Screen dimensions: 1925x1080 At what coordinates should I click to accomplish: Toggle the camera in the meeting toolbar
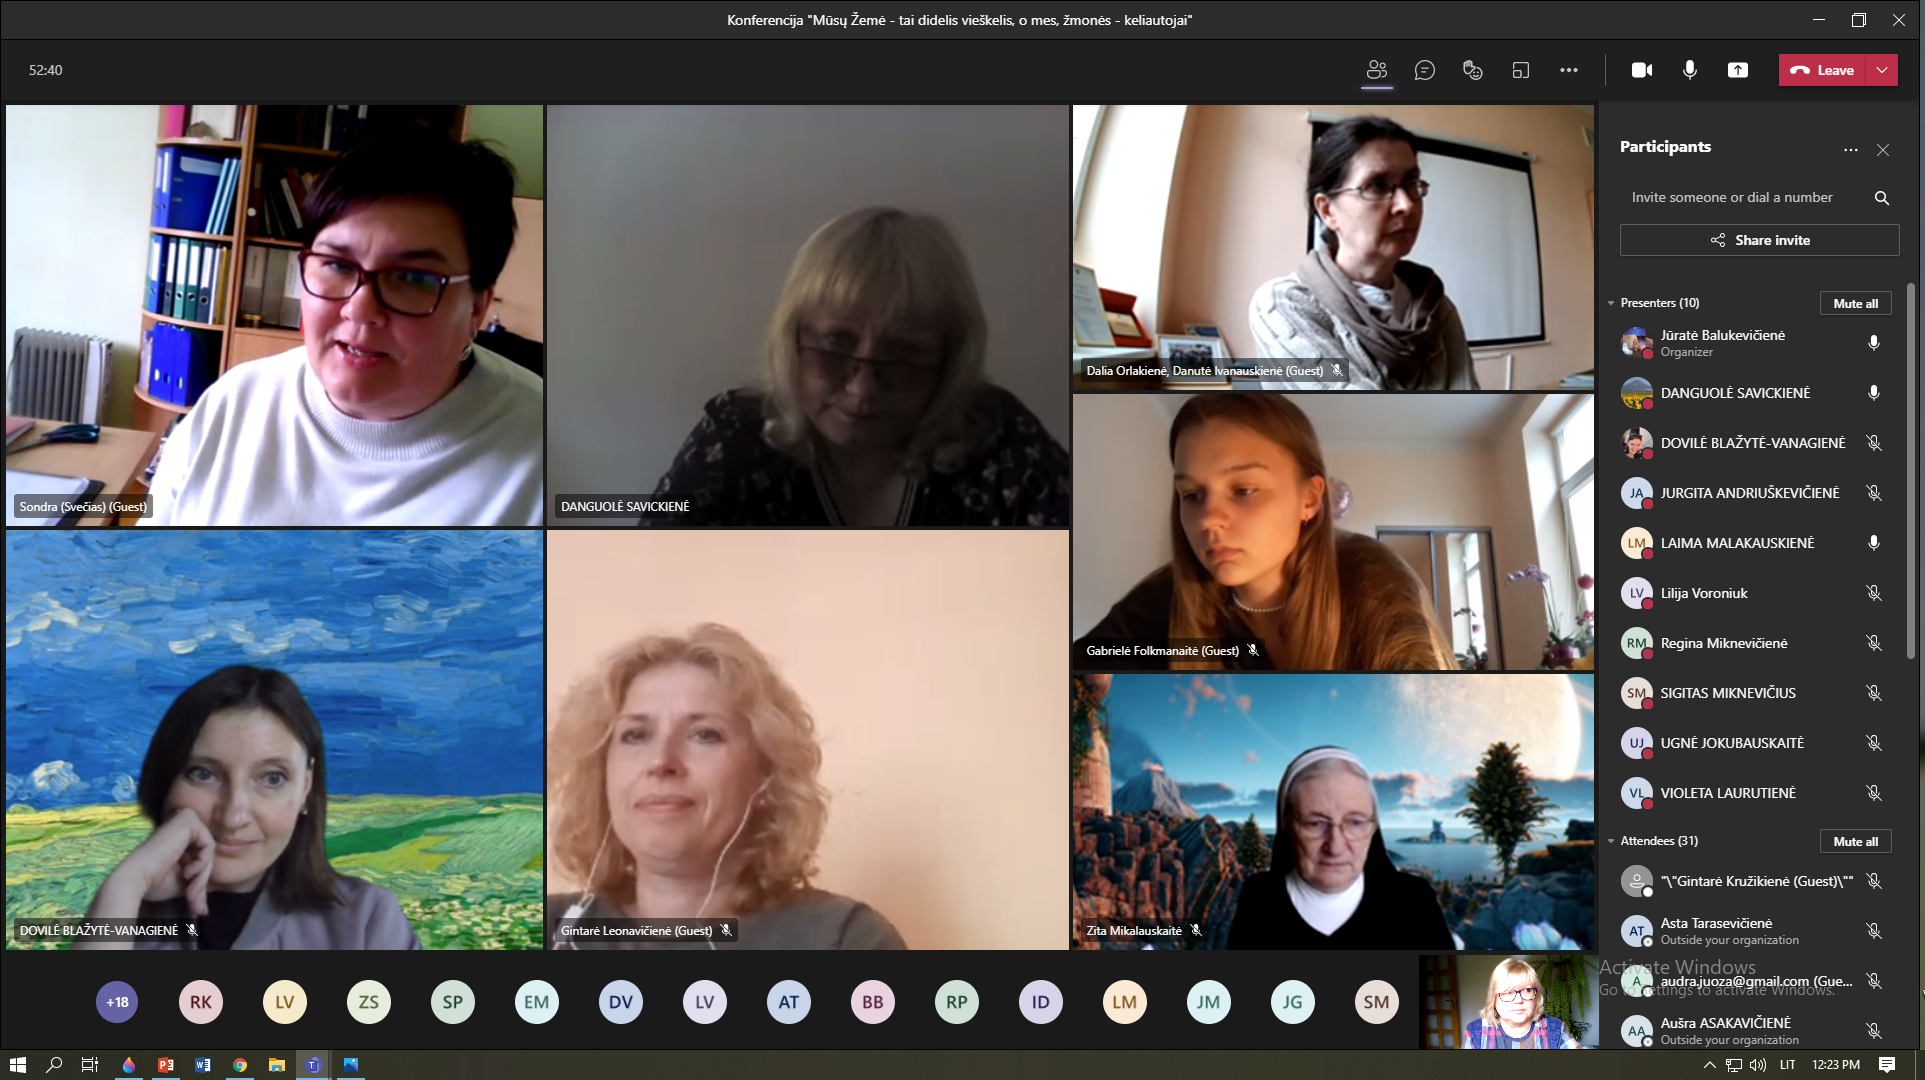tap(1642, 70)
